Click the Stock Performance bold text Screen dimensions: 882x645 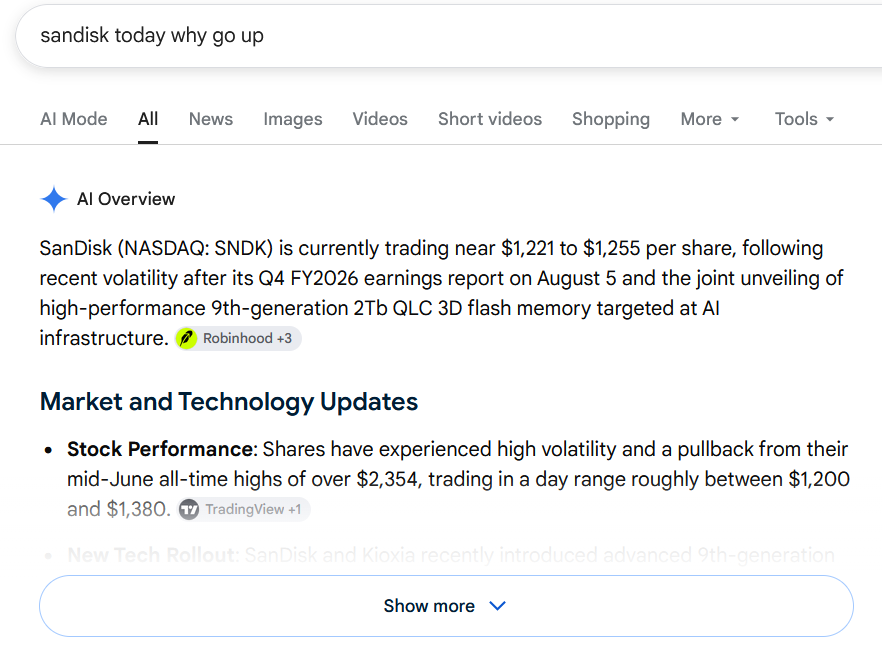tap(160, 449)
